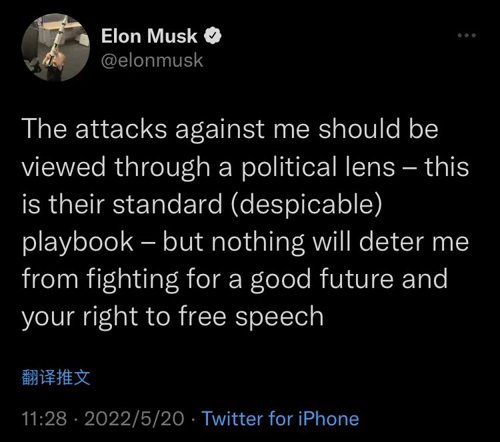Click the words "is their standard"
This screenshot has width=500, height=442.
click(x=122, y=204)
